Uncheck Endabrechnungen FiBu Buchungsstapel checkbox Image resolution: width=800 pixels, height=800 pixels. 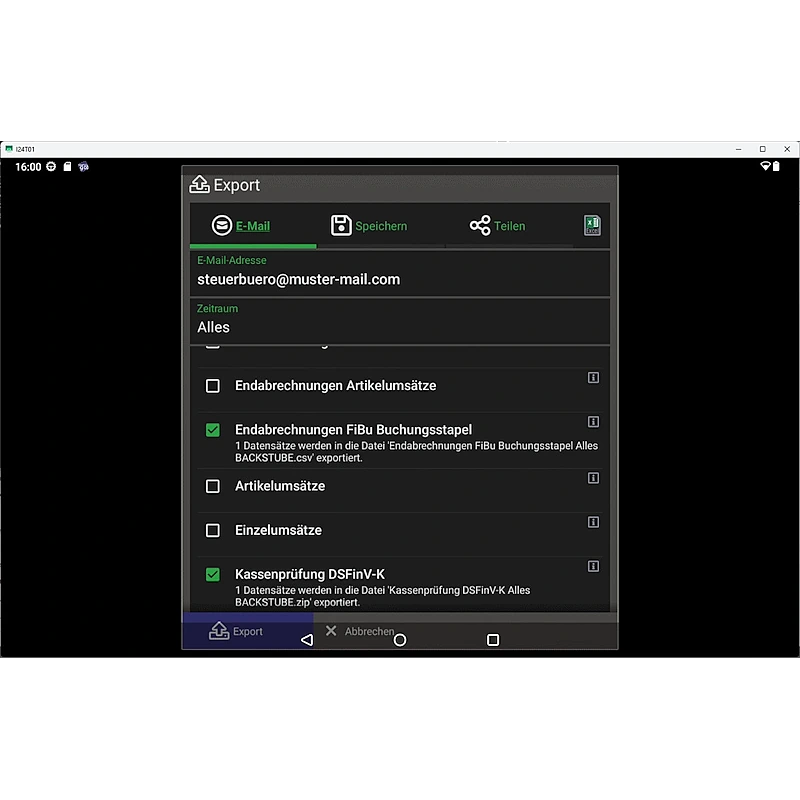pos(213,430)
